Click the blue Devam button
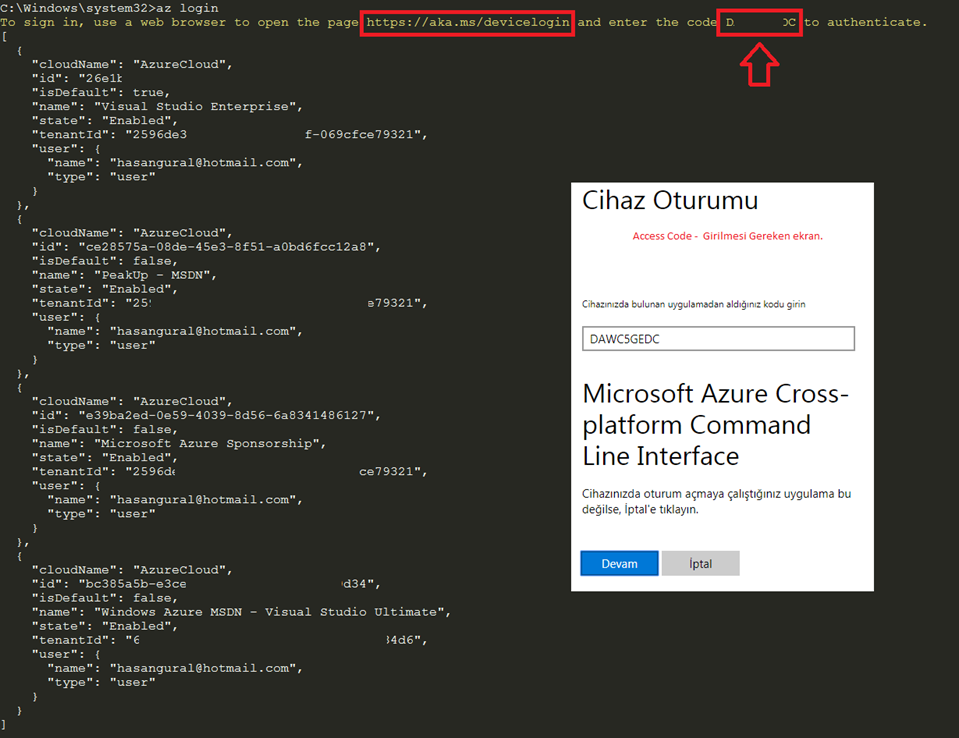959x738 pixels. click(x=619, y=563)
